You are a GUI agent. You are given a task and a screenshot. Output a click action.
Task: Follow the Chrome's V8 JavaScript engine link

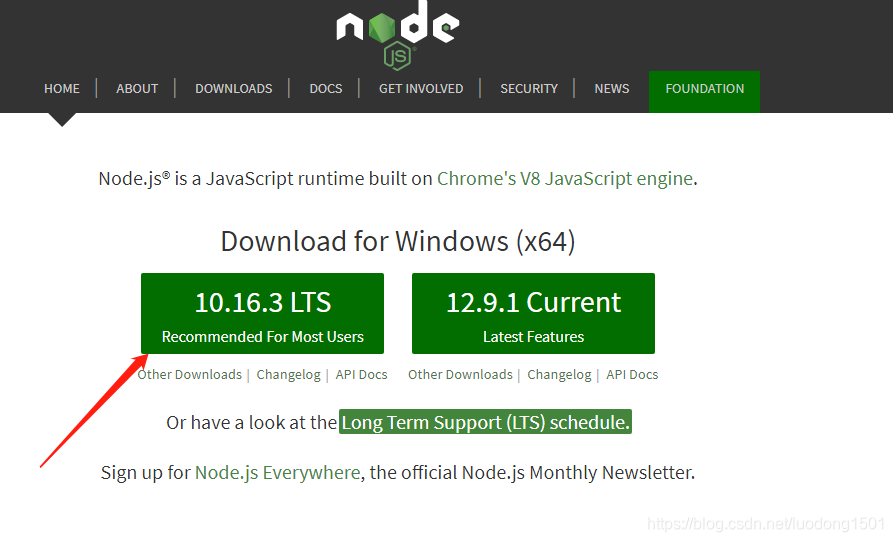[x=565, y=179]
